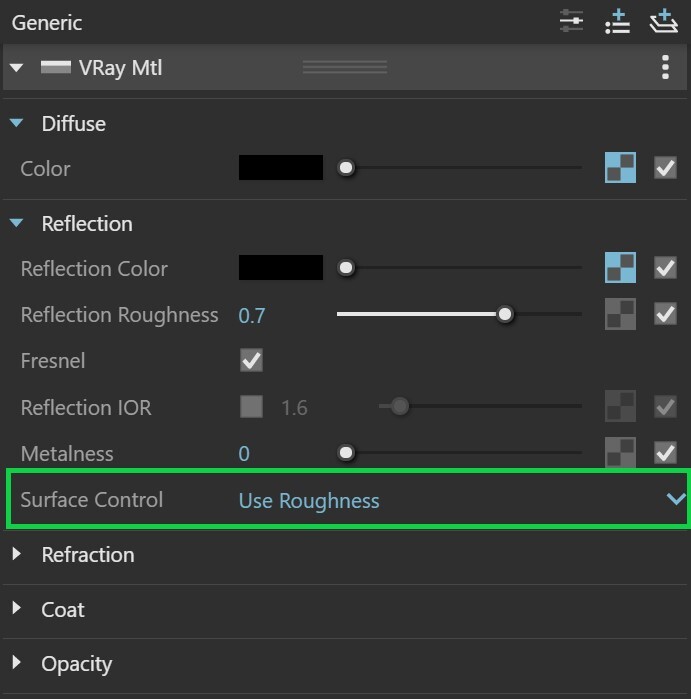Toggle the Reflection IOR lock checkbox

coord(251,407)
